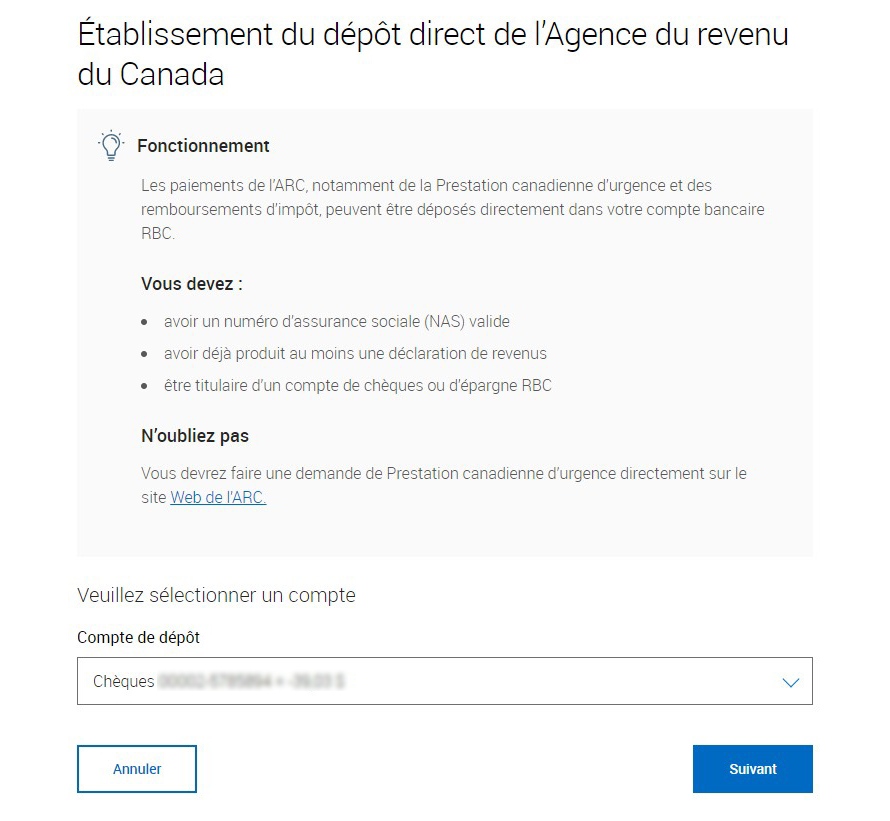This screenshot has width=890, height=821.
Task: Click the NAS valide bullet item
Action: pyautogui.click(x=337, y=321)
